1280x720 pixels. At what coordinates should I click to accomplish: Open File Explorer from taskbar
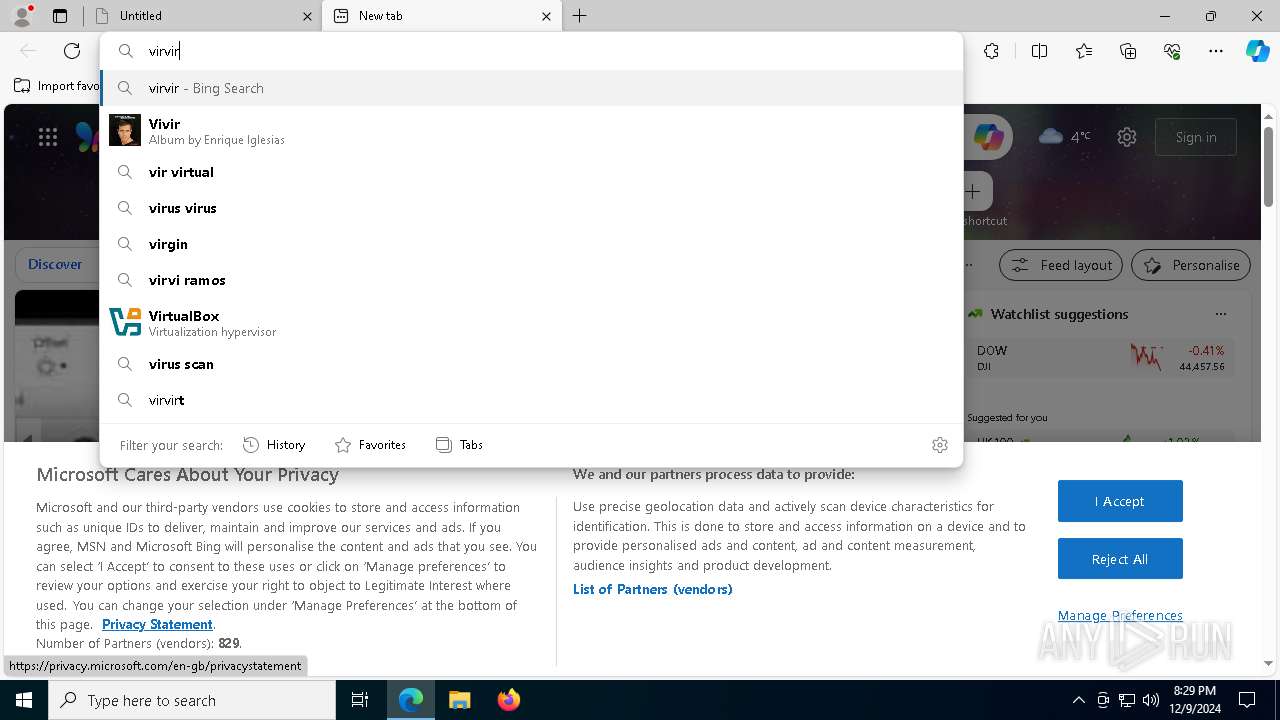(x=459, y=700)
